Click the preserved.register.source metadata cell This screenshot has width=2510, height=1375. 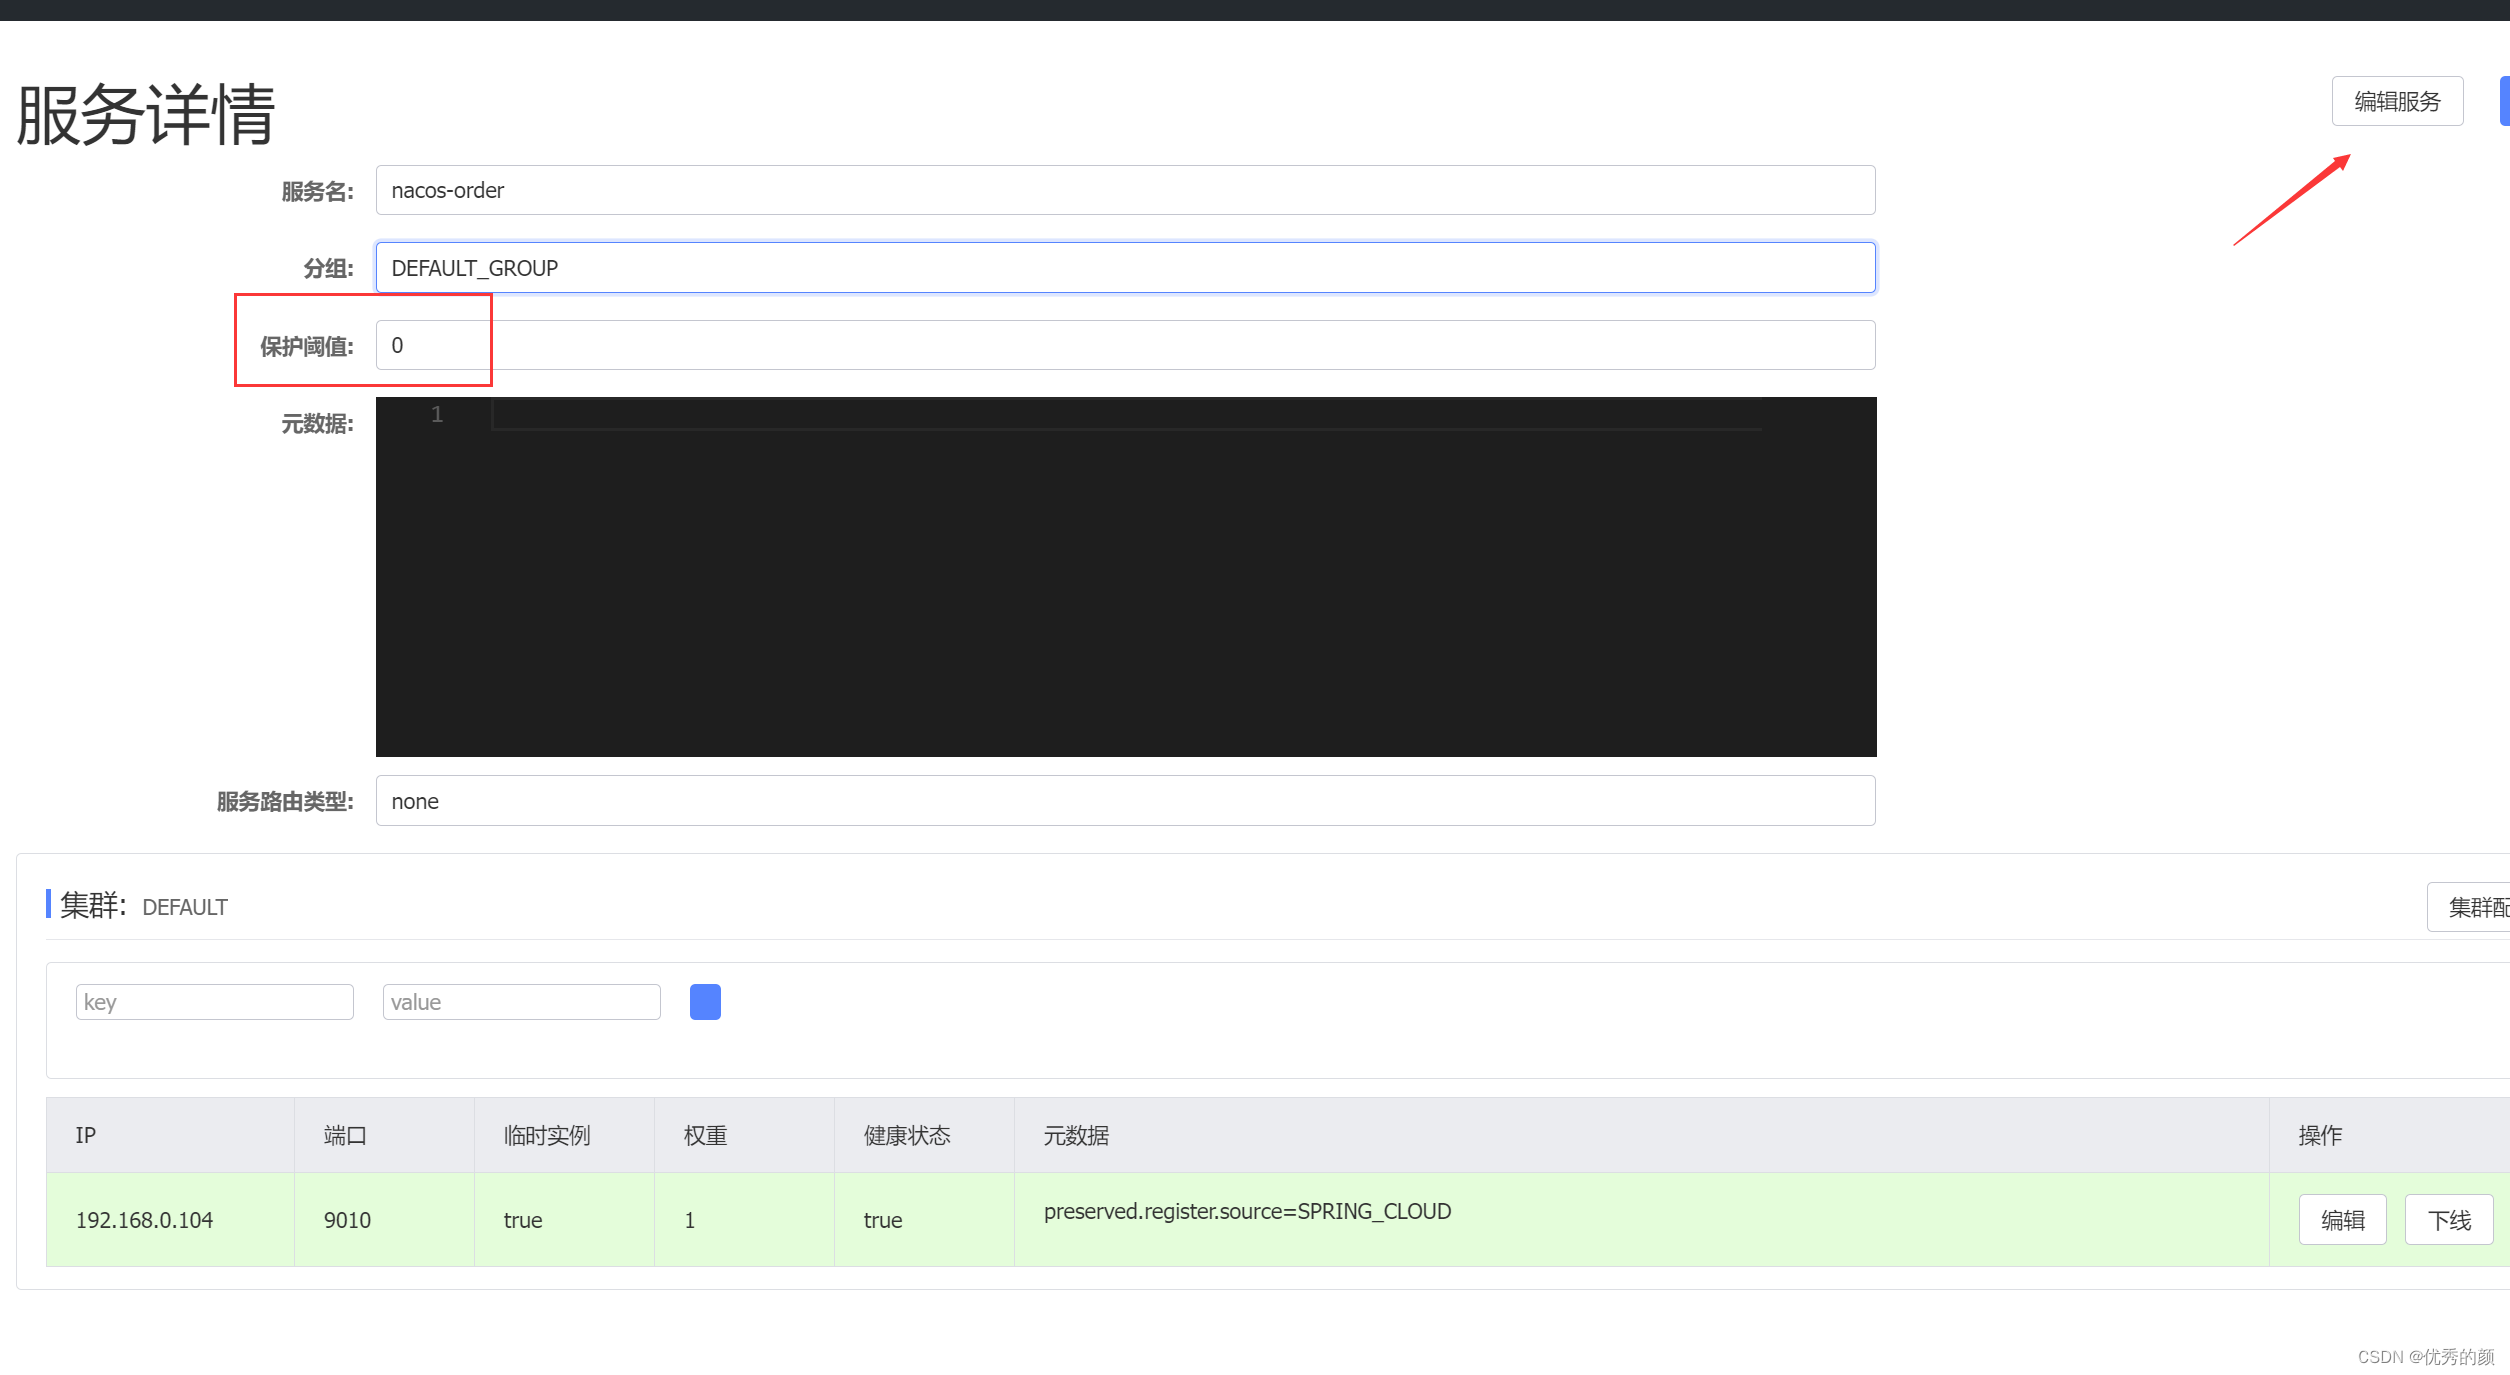(x=1246, y=1212)
